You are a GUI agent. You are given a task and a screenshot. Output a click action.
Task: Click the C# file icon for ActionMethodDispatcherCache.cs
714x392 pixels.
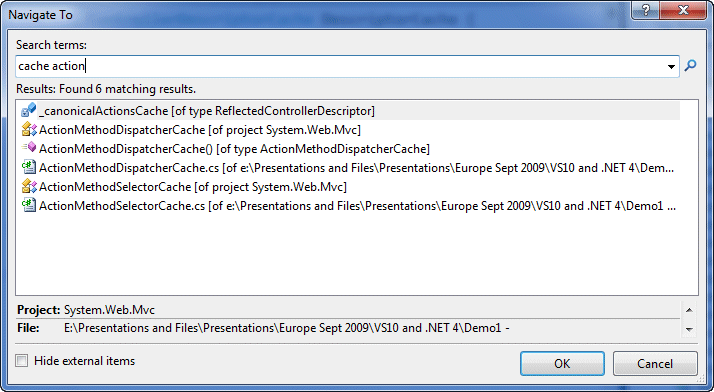(x=29, y=168)
